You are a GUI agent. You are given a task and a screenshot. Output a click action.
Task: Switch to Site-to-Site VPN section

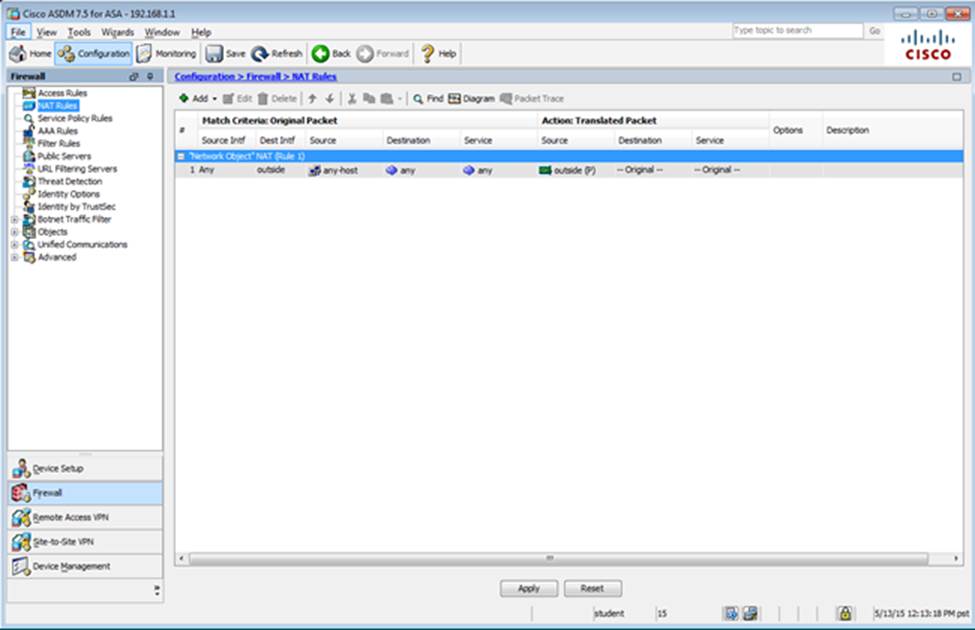85,541
